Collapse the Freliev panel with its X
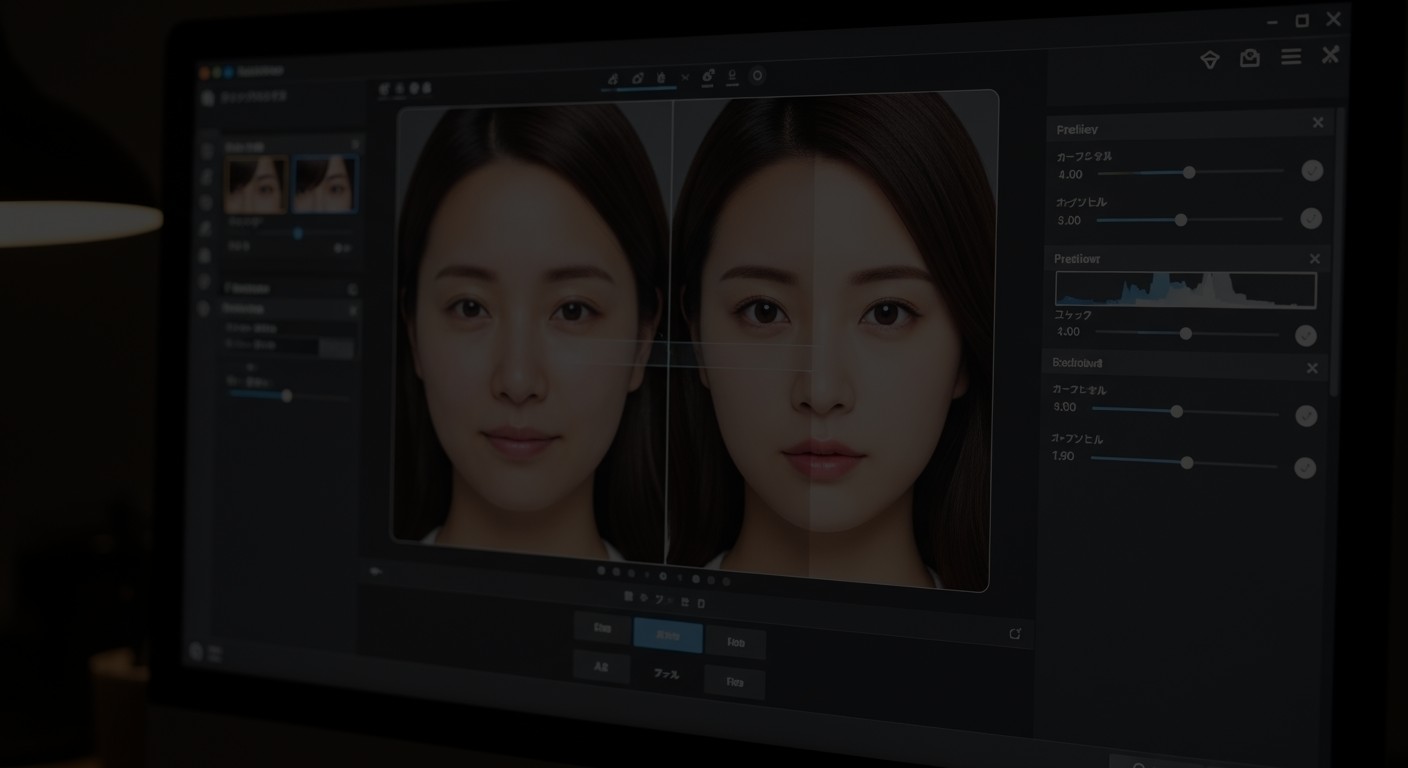The image size is (1408, 768). point(1318,123)
